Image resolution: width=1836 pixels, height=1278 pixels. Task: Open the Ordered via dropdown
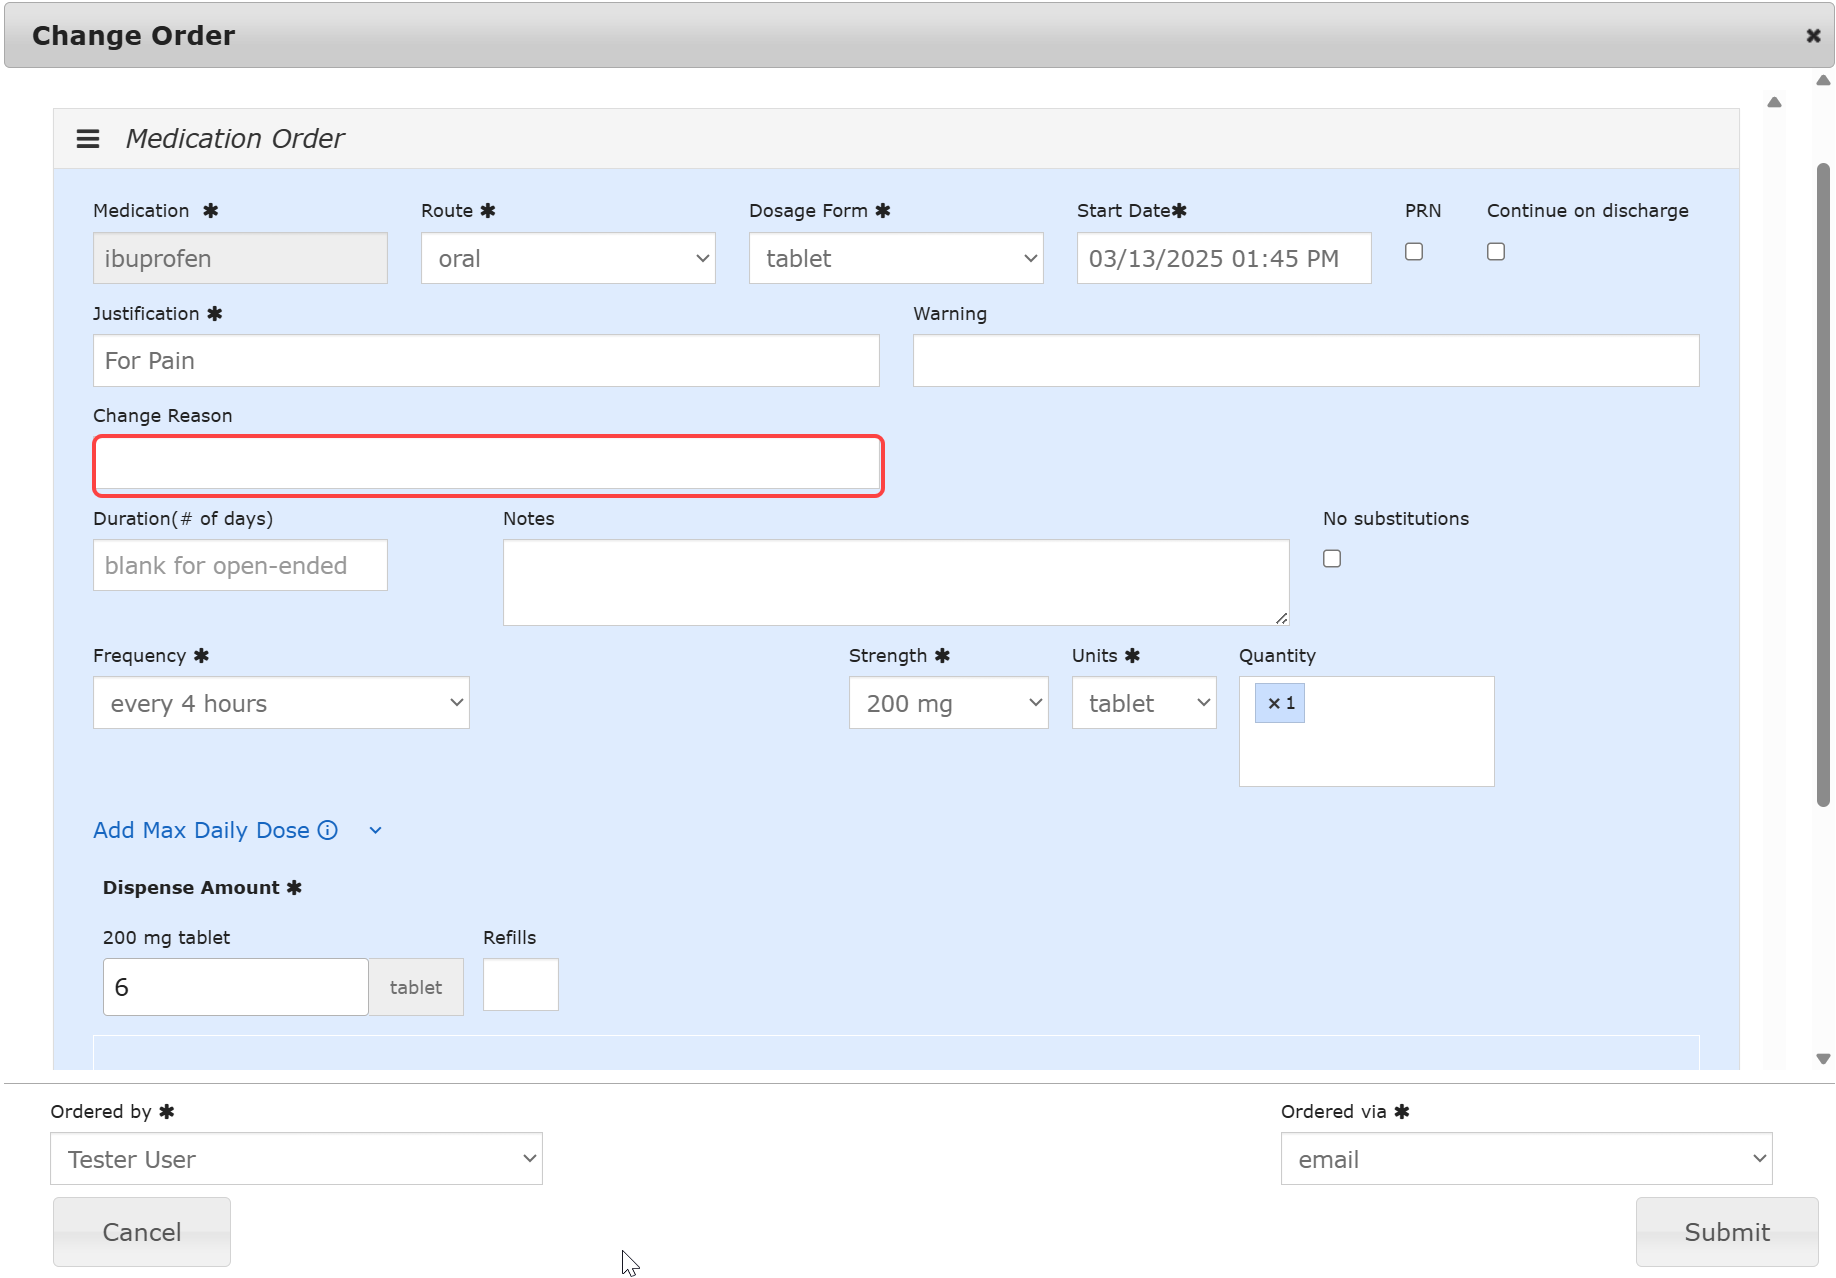(1525, 1159)
